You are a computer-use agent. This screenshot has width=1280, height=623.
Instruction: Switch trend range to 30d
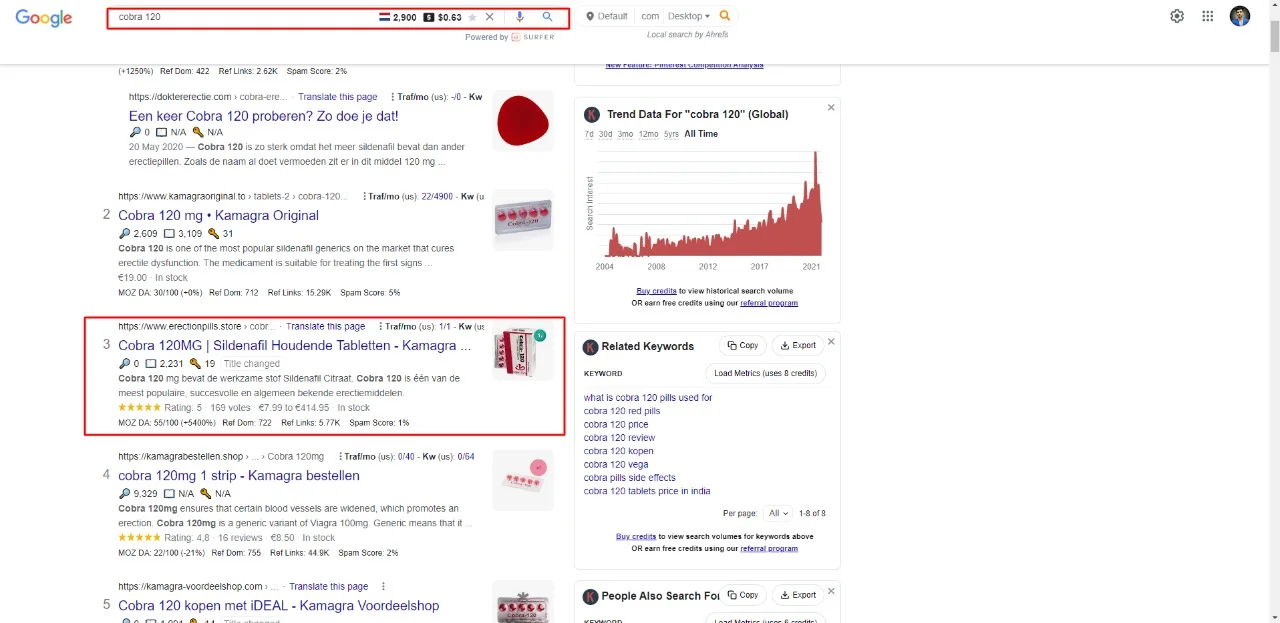(605, 134)
